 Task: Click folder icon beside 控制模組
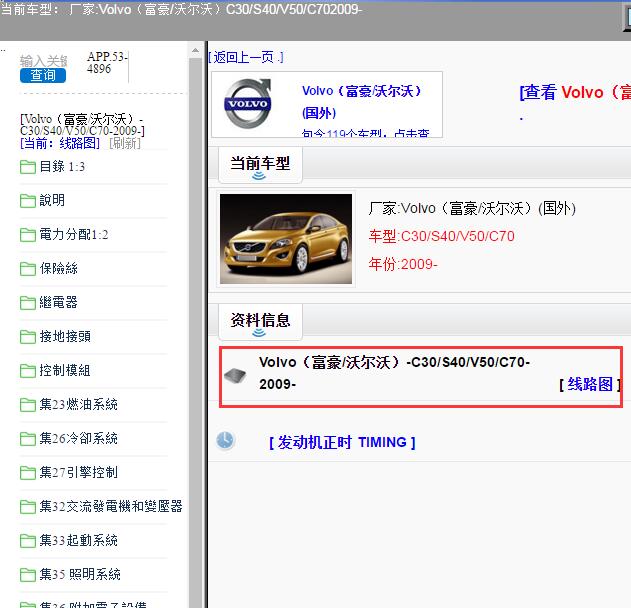[28, 371]
